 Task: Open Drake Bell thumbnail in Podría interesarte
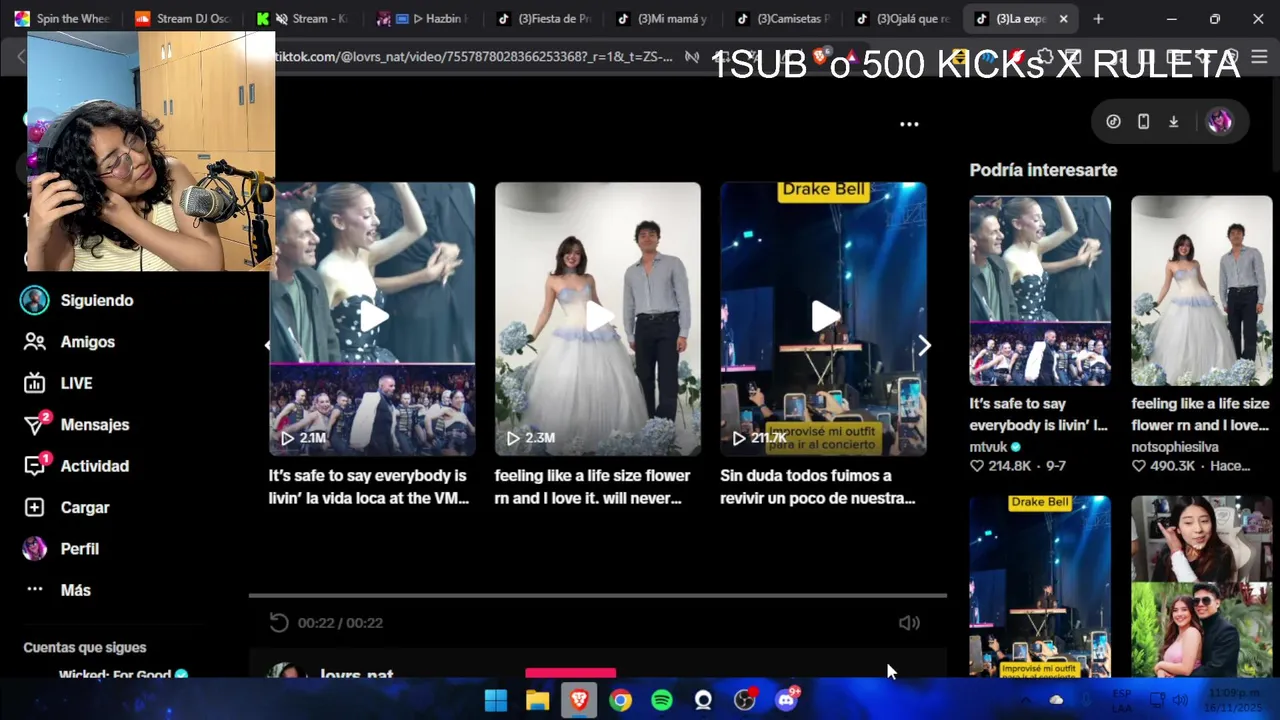[1040, 586]
